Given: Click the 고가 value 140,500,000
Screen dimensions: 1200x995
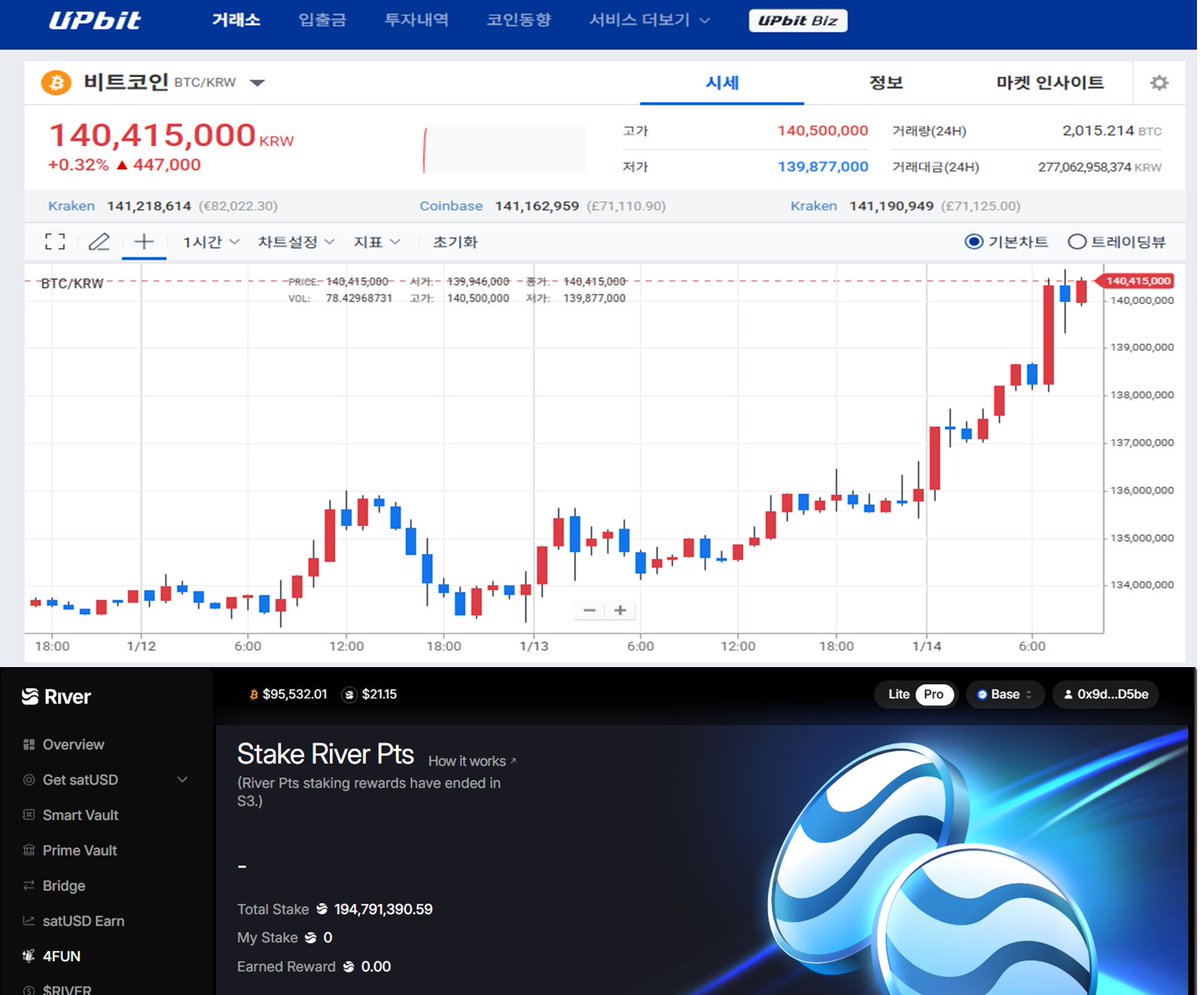Looking at the screenshot, I should coord(823,131).
